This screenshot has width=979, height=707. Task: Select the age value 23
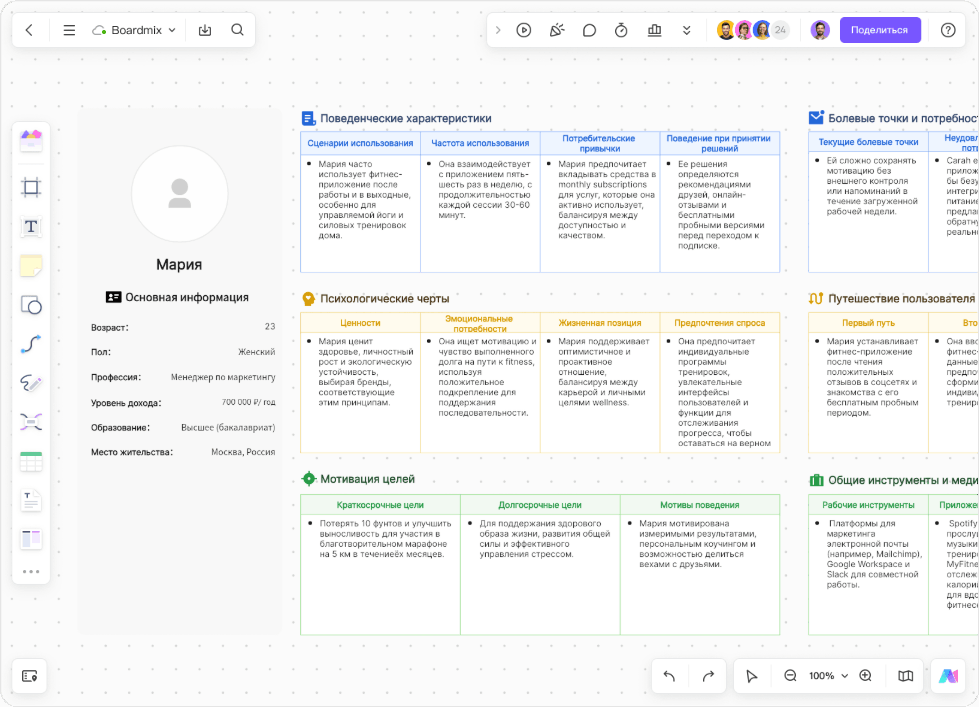point(270,327)
